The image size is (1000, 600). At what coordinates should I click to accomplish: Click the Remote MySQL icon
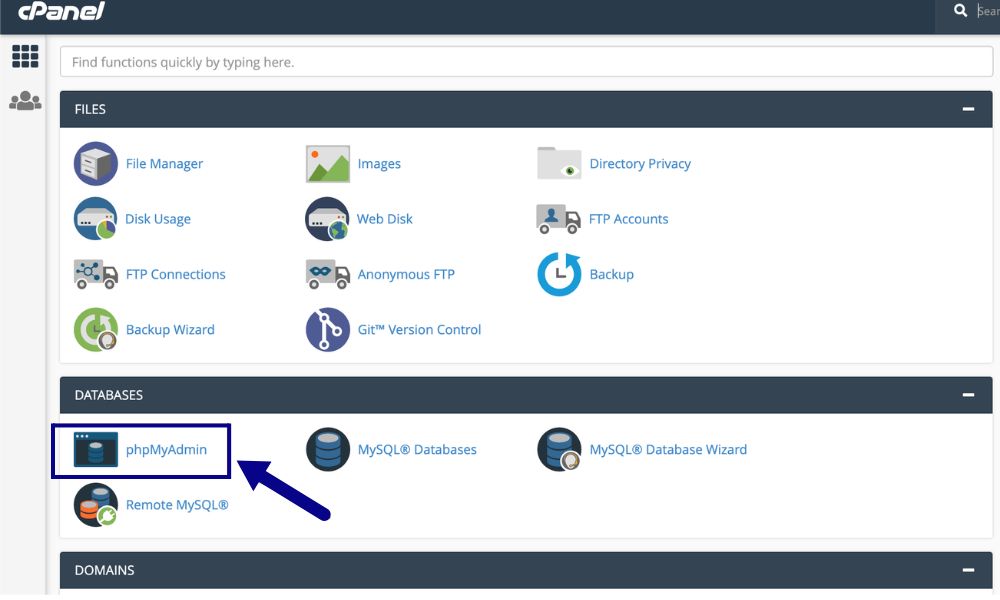[x=96, y=505]
